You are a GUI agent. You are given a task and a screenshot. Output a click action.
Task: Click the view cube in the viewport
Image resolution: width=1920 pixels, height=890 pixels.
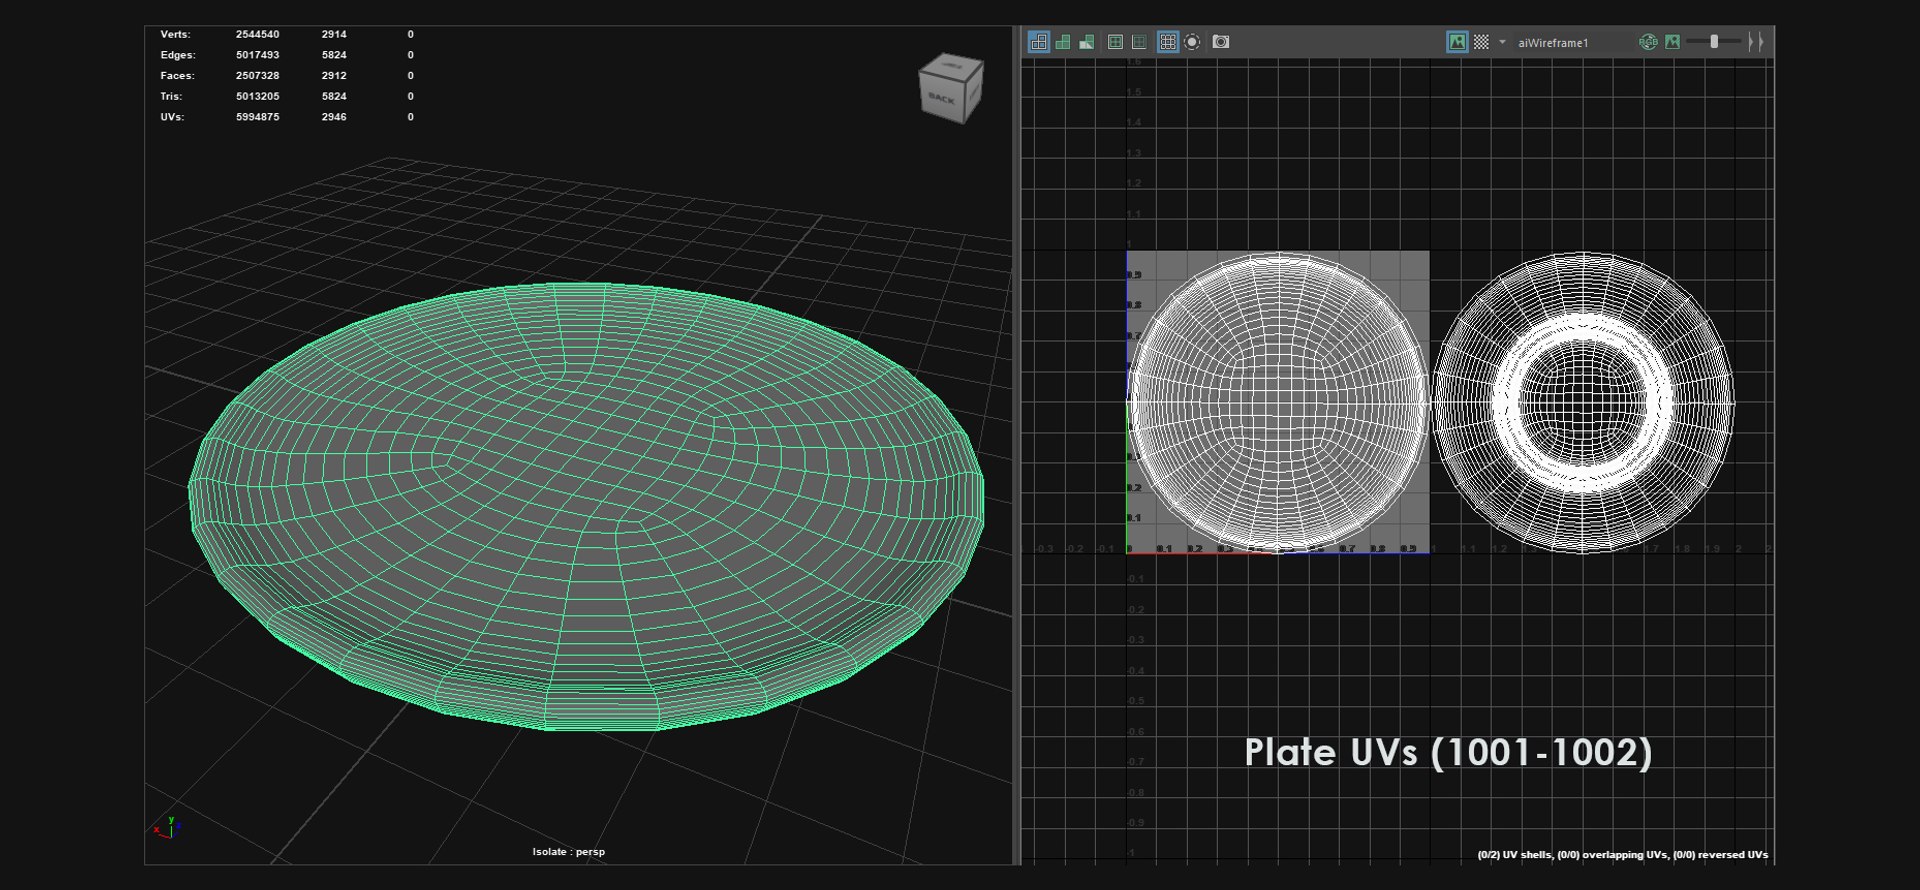pos(951,90)
